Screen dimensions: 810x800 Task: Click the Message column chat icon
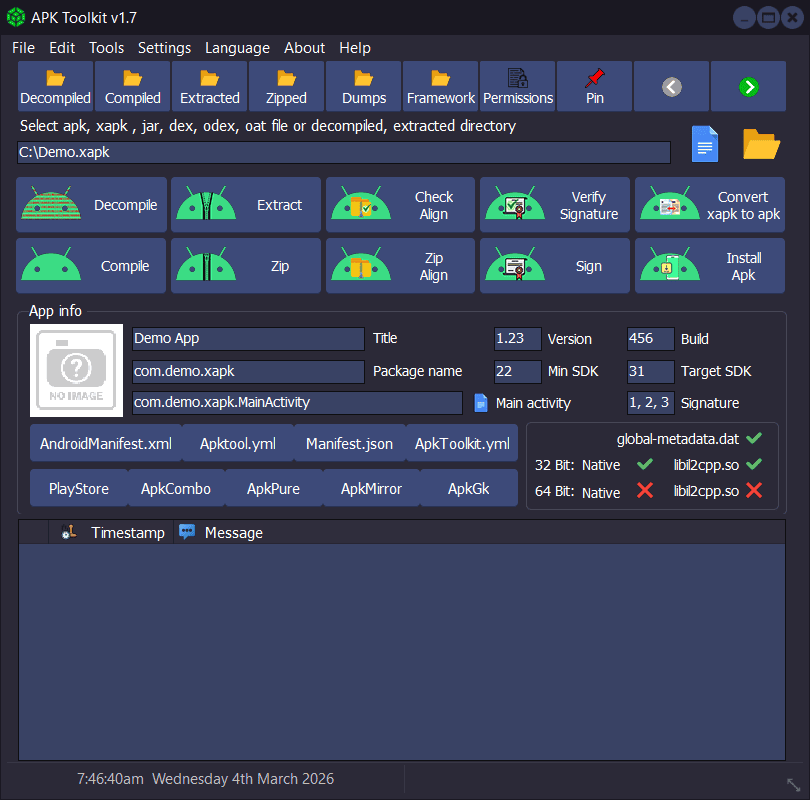(x=187, y=531)
